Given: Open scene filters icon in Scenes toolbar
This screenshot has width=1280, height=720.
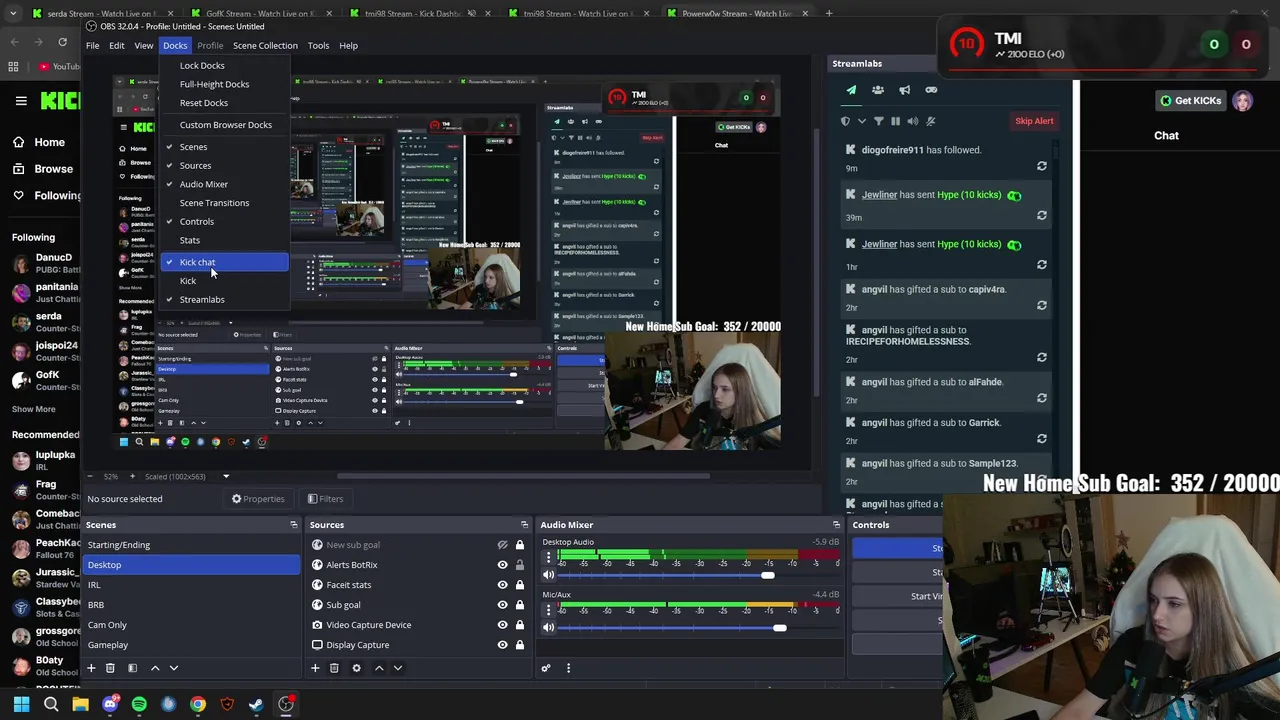Looking at the screenshot, I should pos(132,668).
